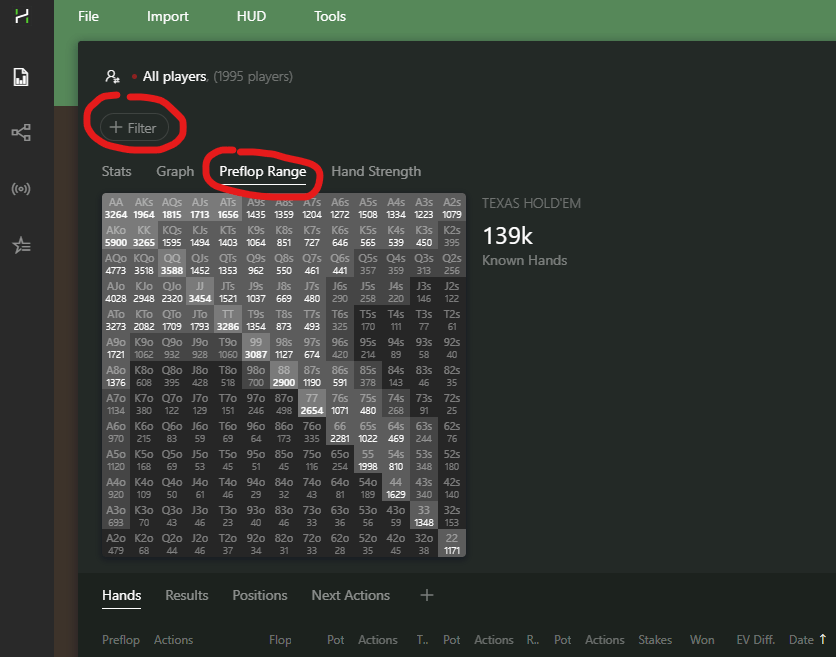Open the Next Actions tab
Image resolution: width=836 pixels, height=657 pixels.
(x=350, y=595)
